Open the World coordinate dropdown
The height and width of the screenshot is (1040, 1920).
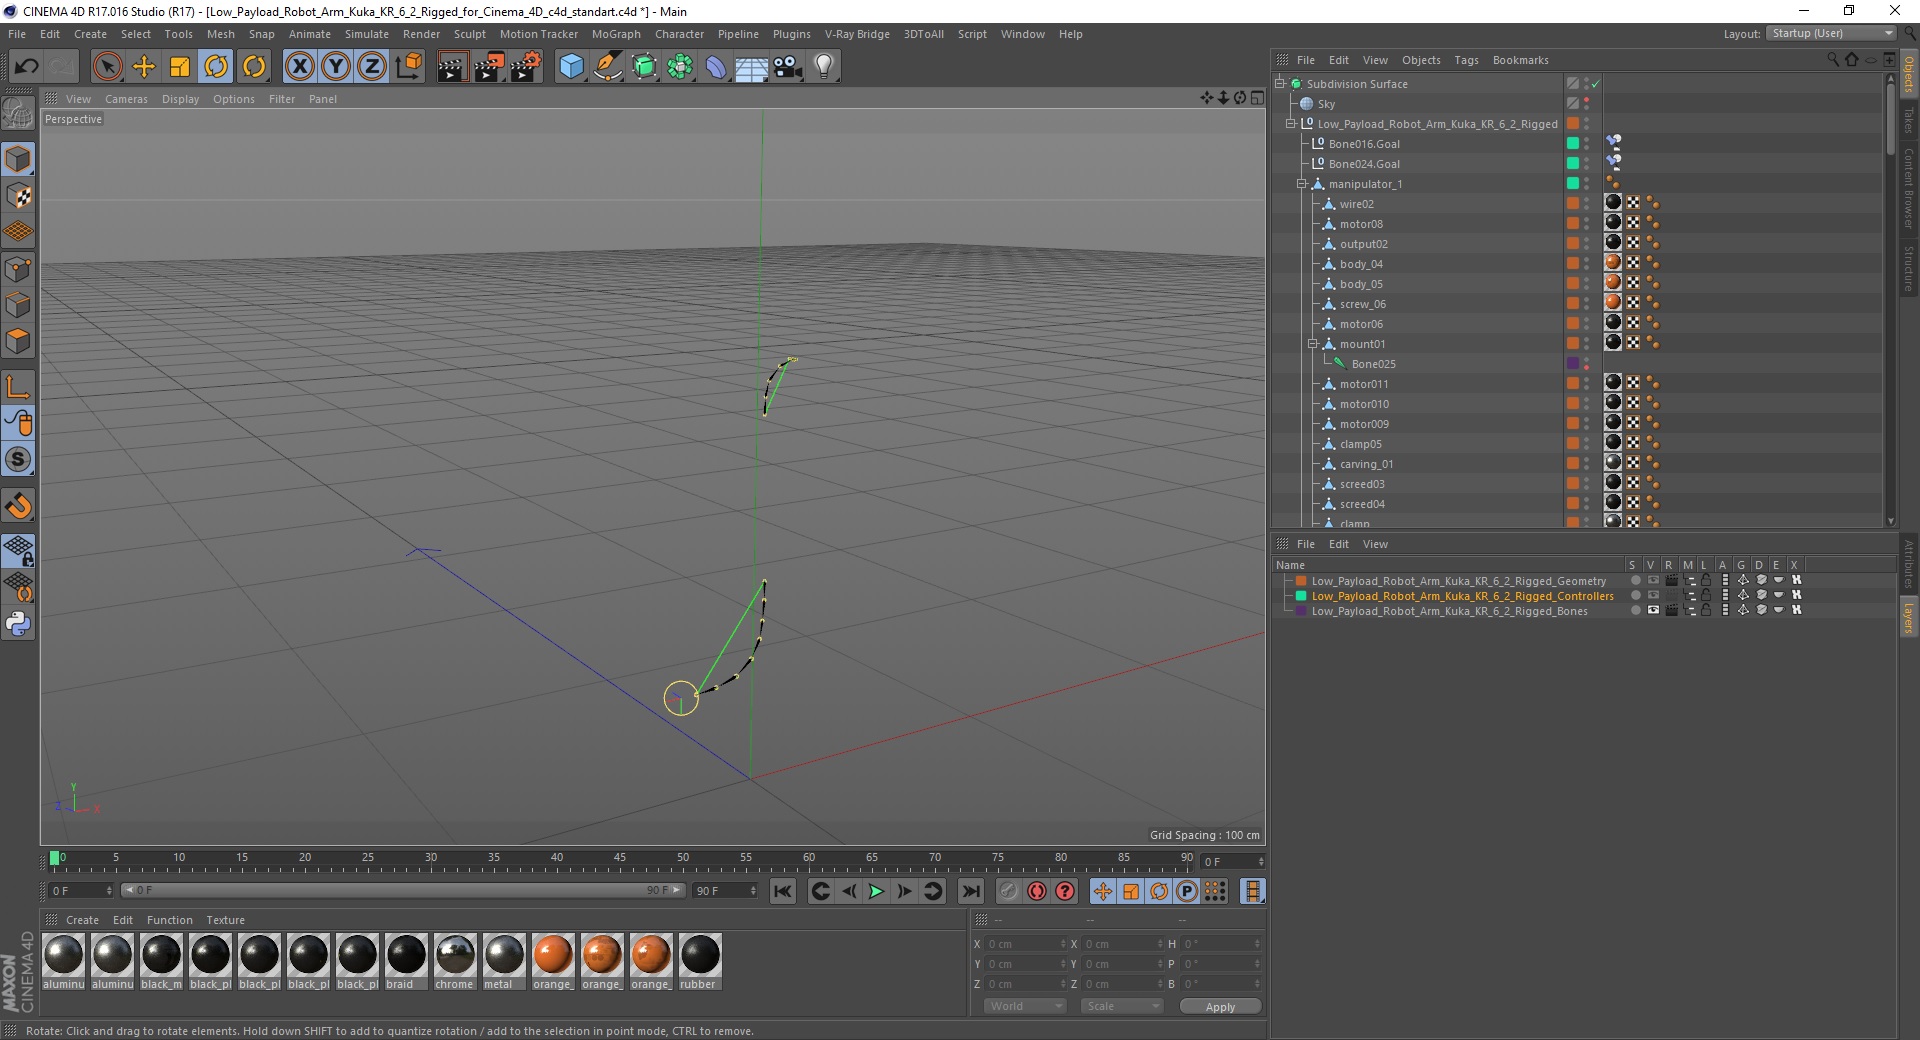[x=1025, y=1006]
